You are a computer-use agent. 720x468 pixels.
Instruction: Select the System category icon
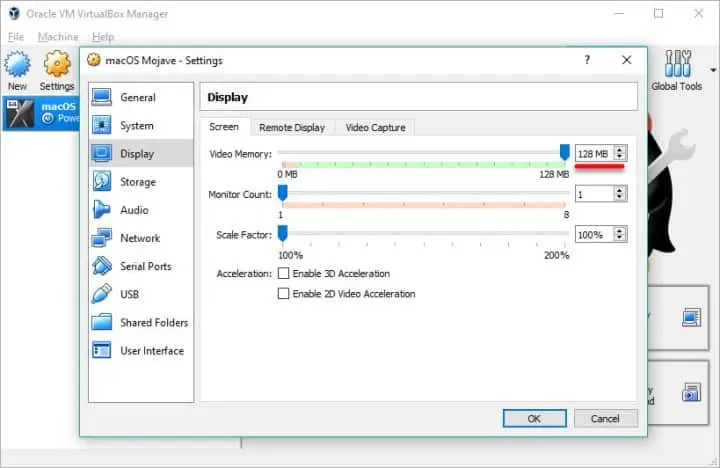tap(101, 125)
